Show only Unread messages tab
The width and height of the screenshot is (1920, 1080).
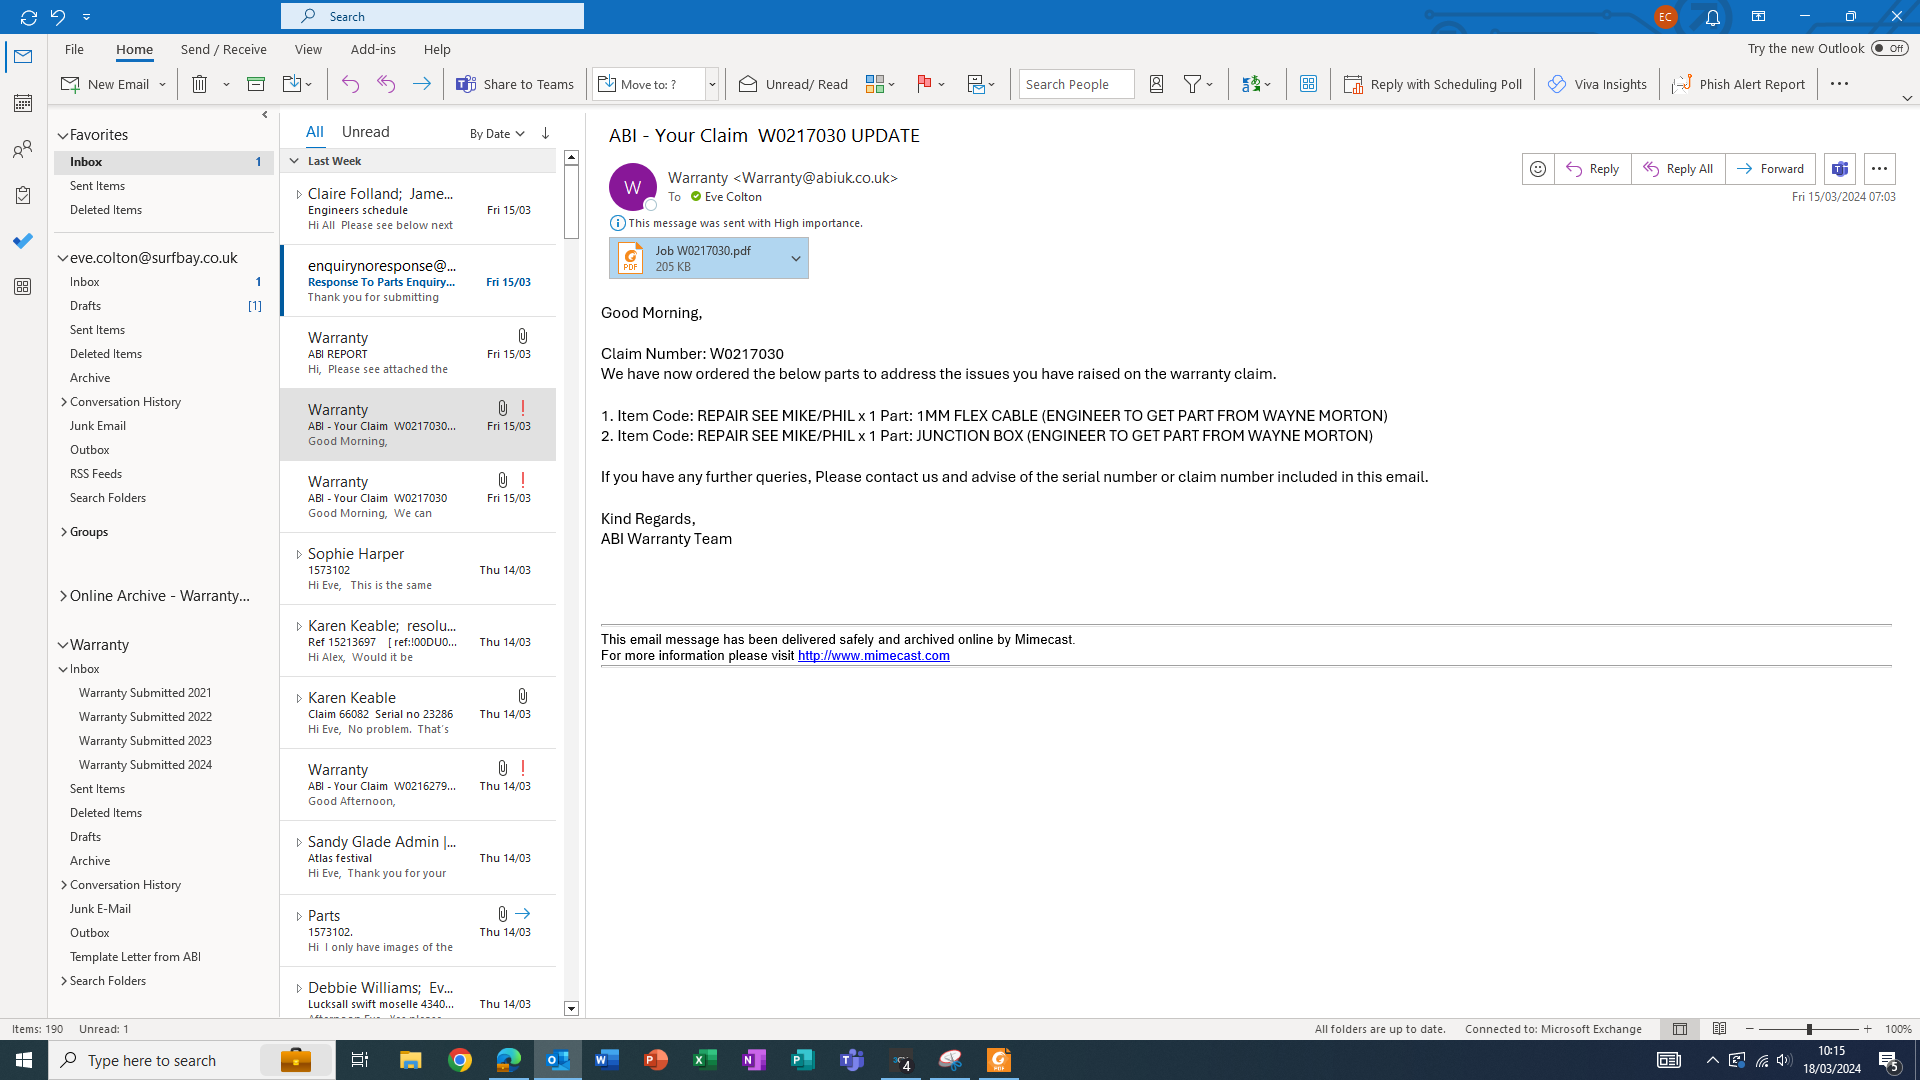pos(365,132)
